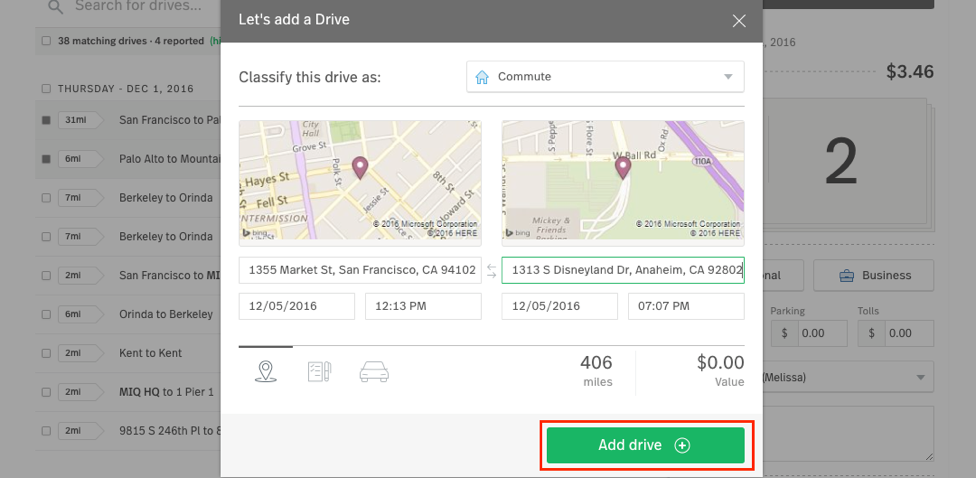
Task: Click the Kent to Kent drive row
Action: coord(128,353)
